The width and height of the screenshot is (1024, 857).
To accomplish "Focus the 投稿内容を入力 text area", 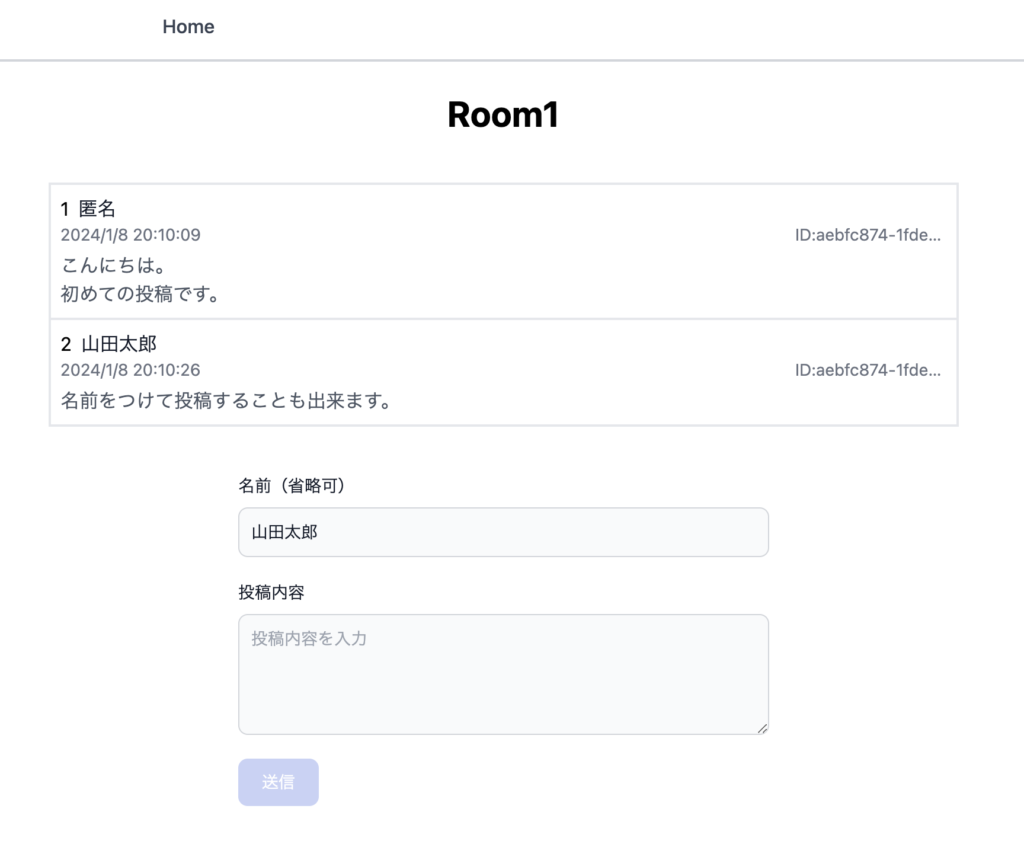I will click(x=503, y=674).
